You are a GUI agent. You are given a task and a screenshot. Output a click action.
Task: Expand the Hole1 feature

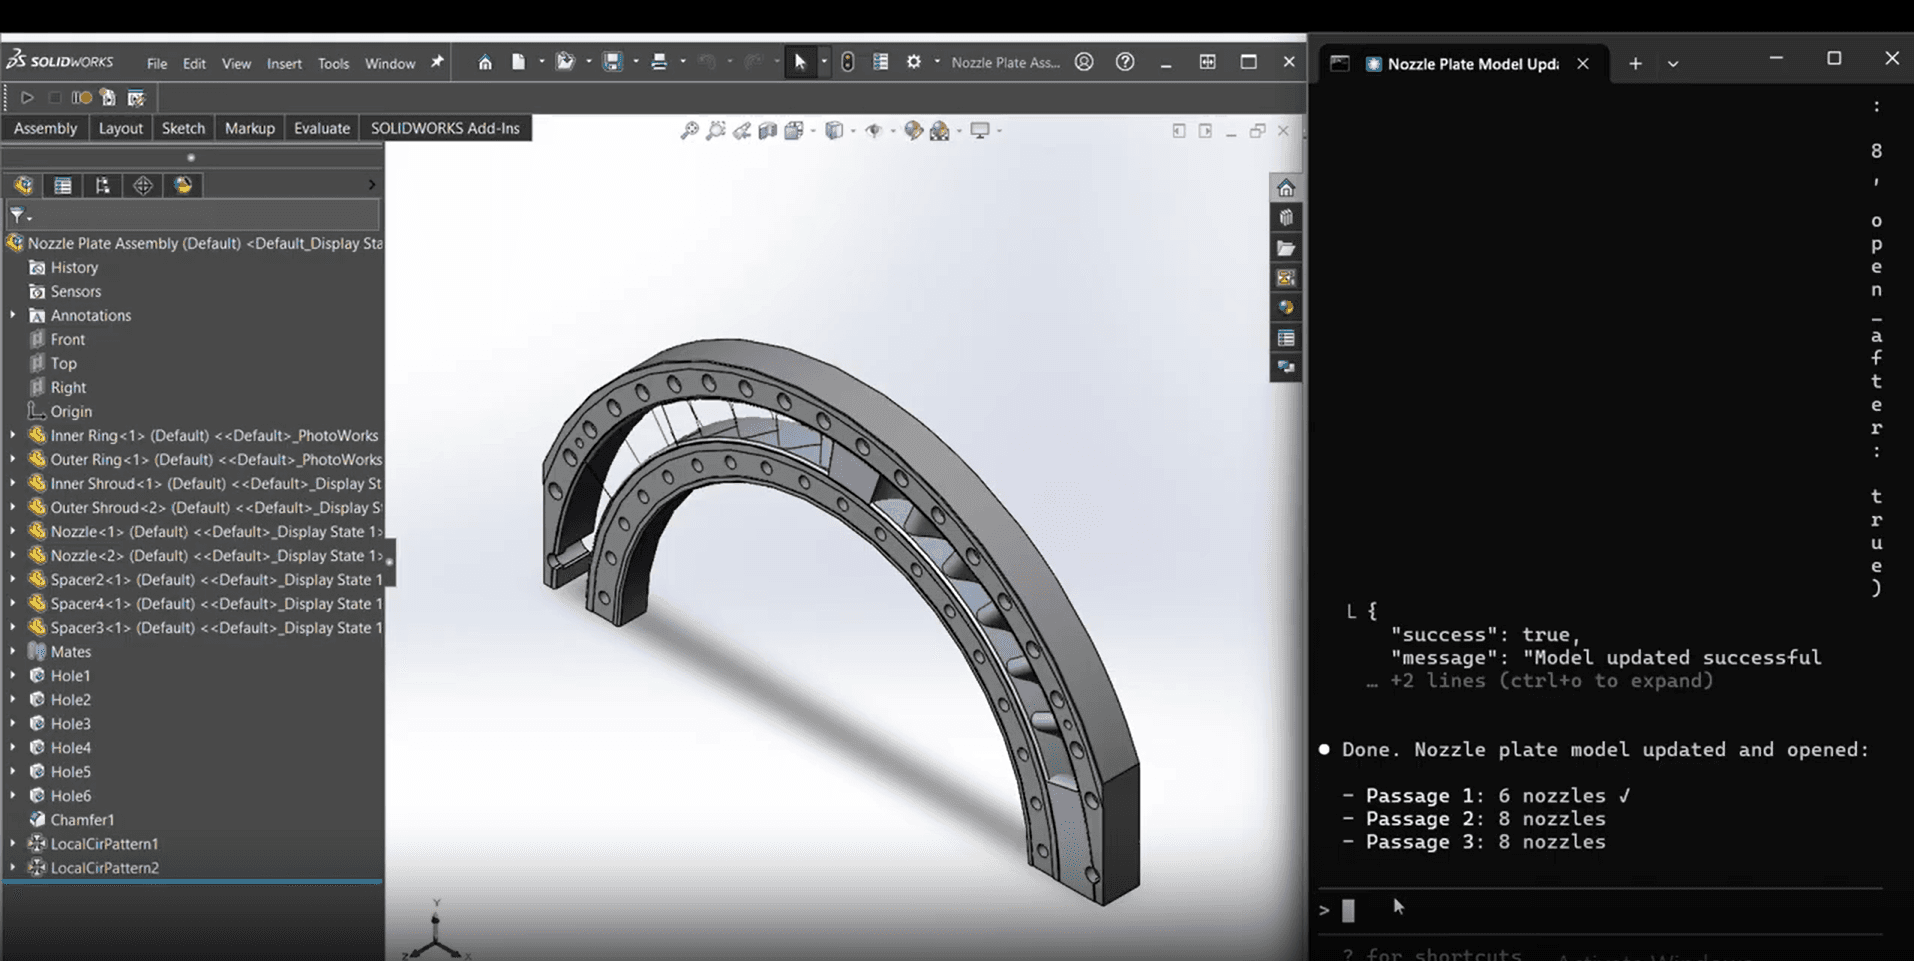(x=13, y=675)
